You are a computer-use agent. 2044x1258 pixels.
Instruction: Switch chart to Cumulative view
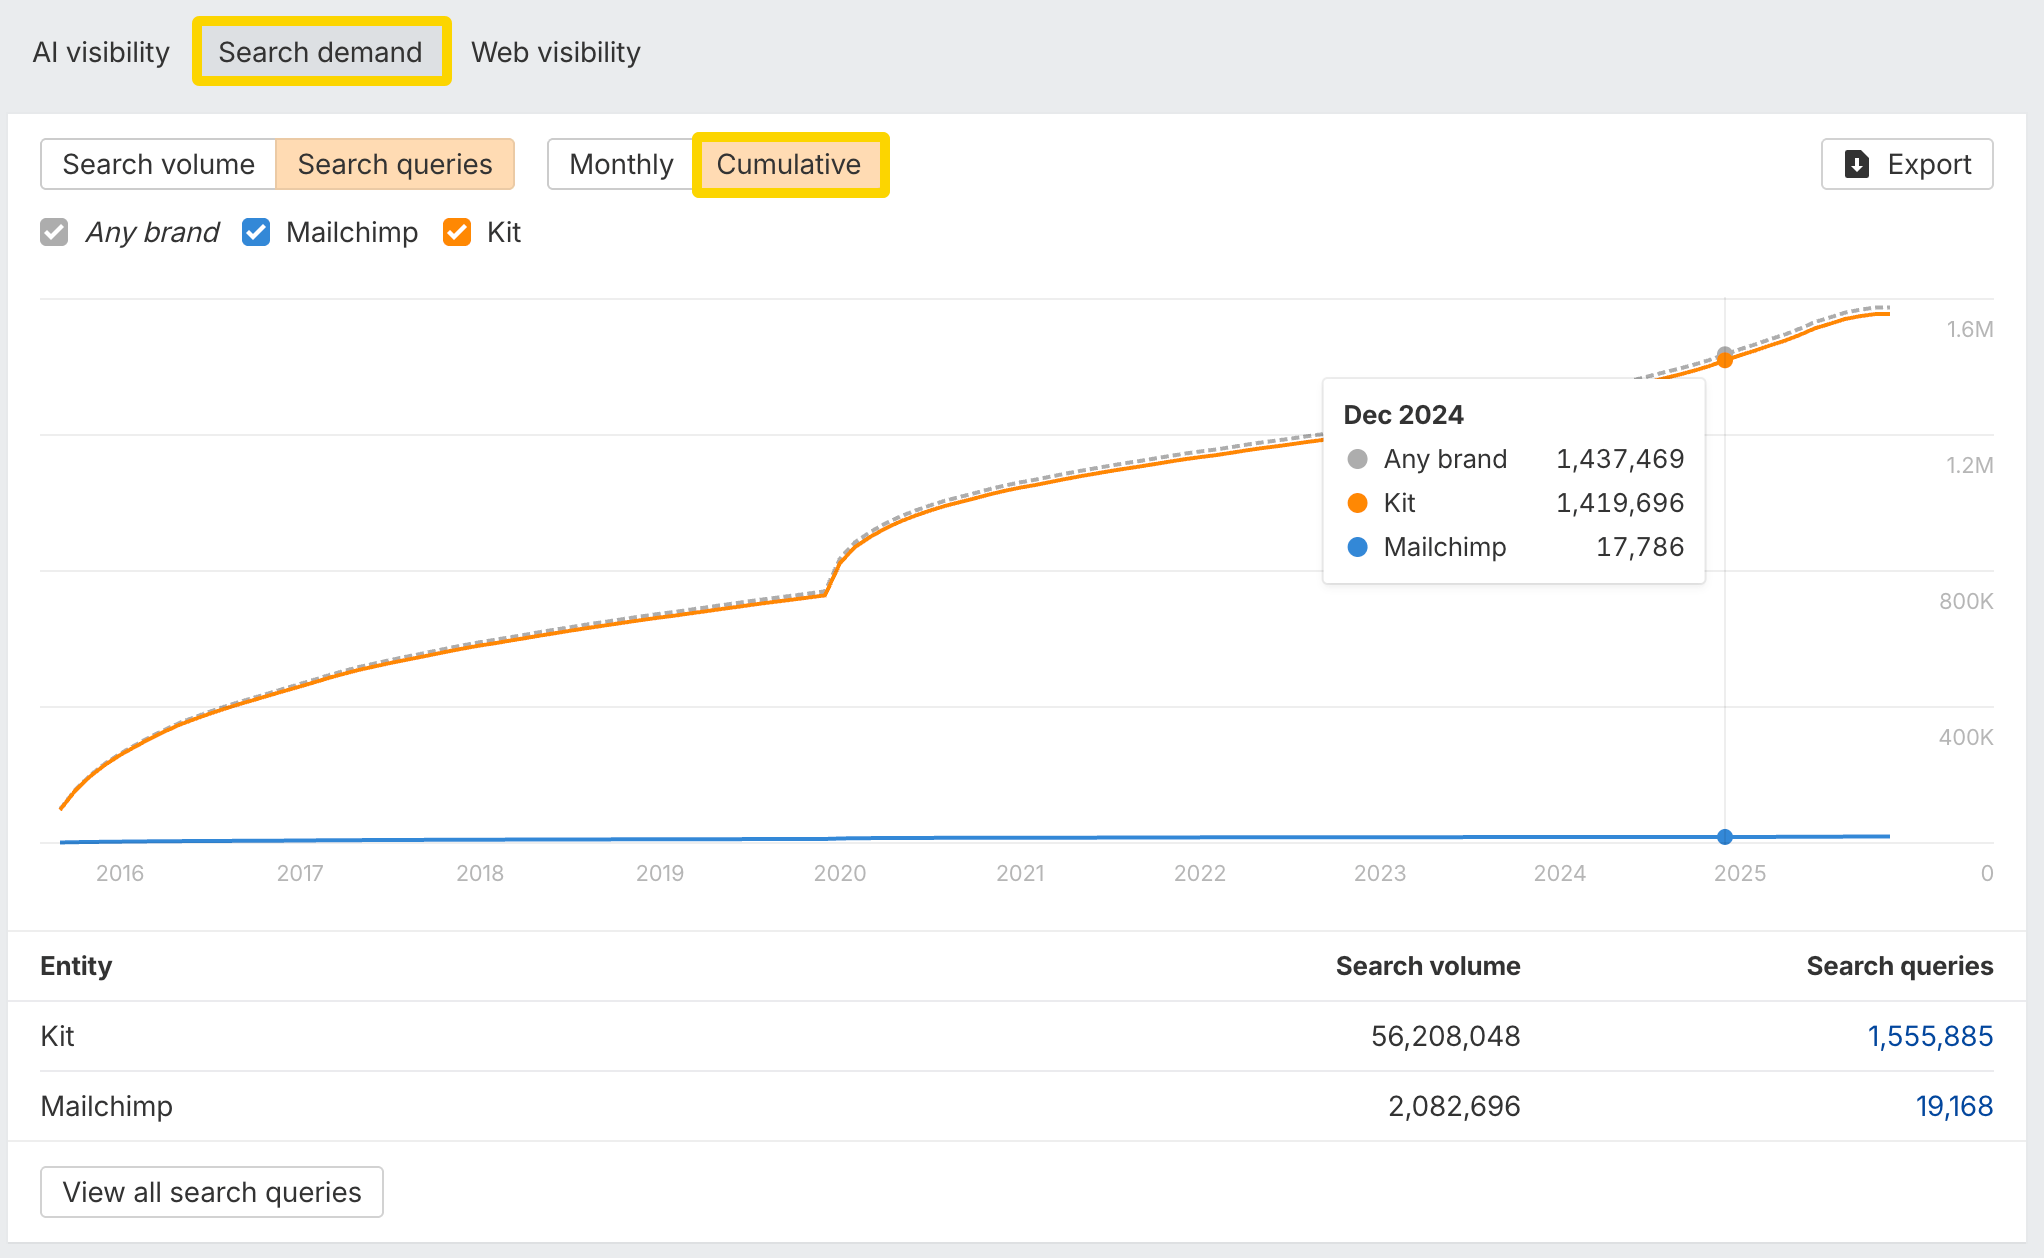[788, 164]
